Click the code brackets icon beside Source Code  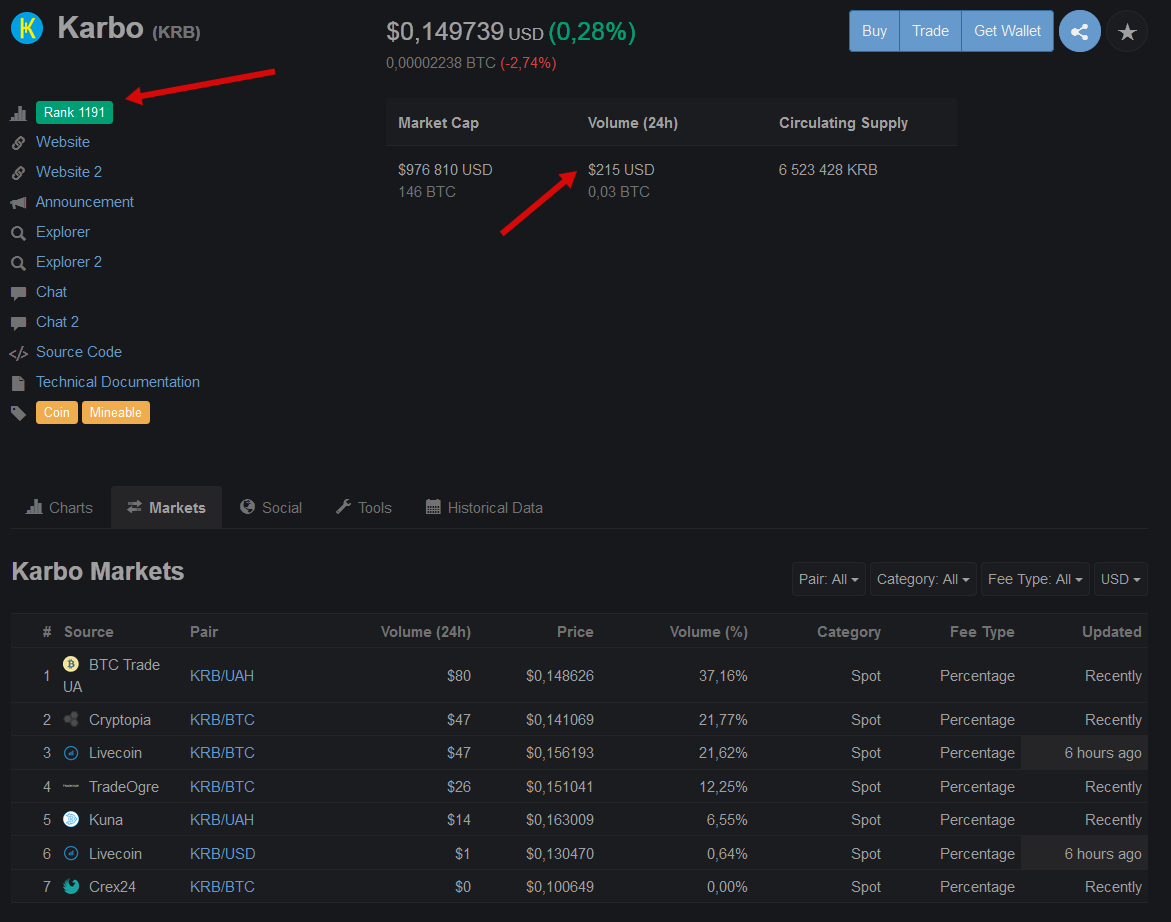click(x=19, y=353)
